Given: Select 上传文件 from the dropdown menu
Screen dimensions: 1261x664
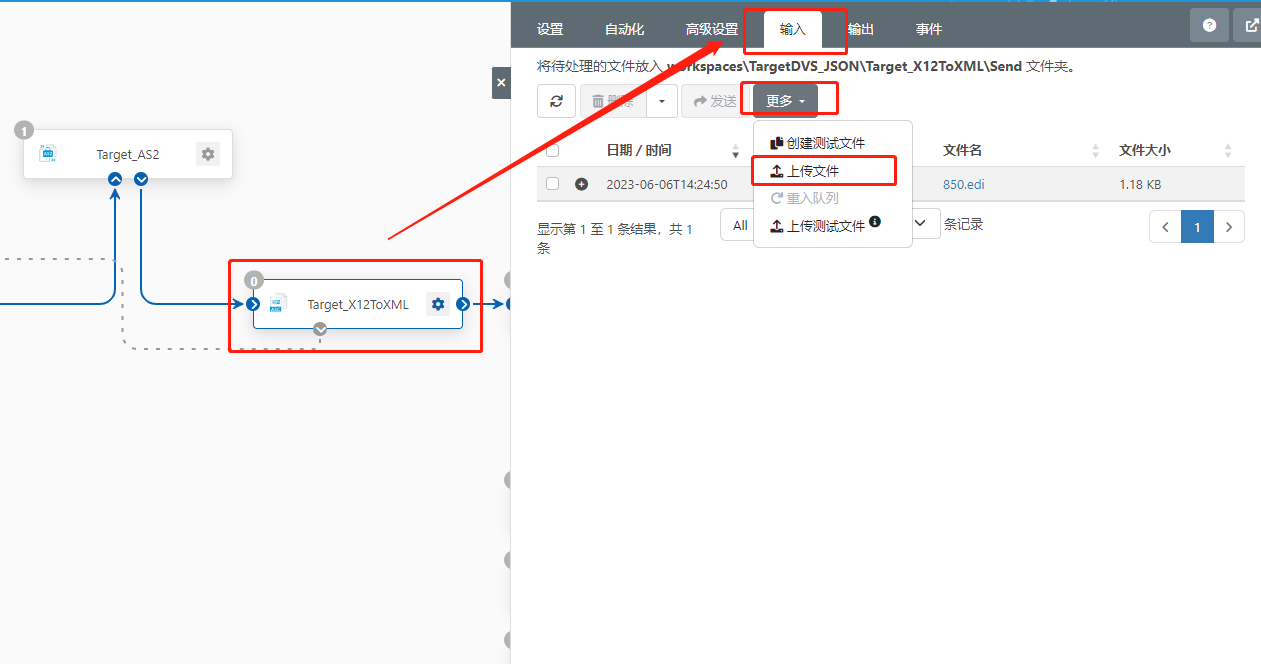Looking at the screenshot, I should (812, 171).
